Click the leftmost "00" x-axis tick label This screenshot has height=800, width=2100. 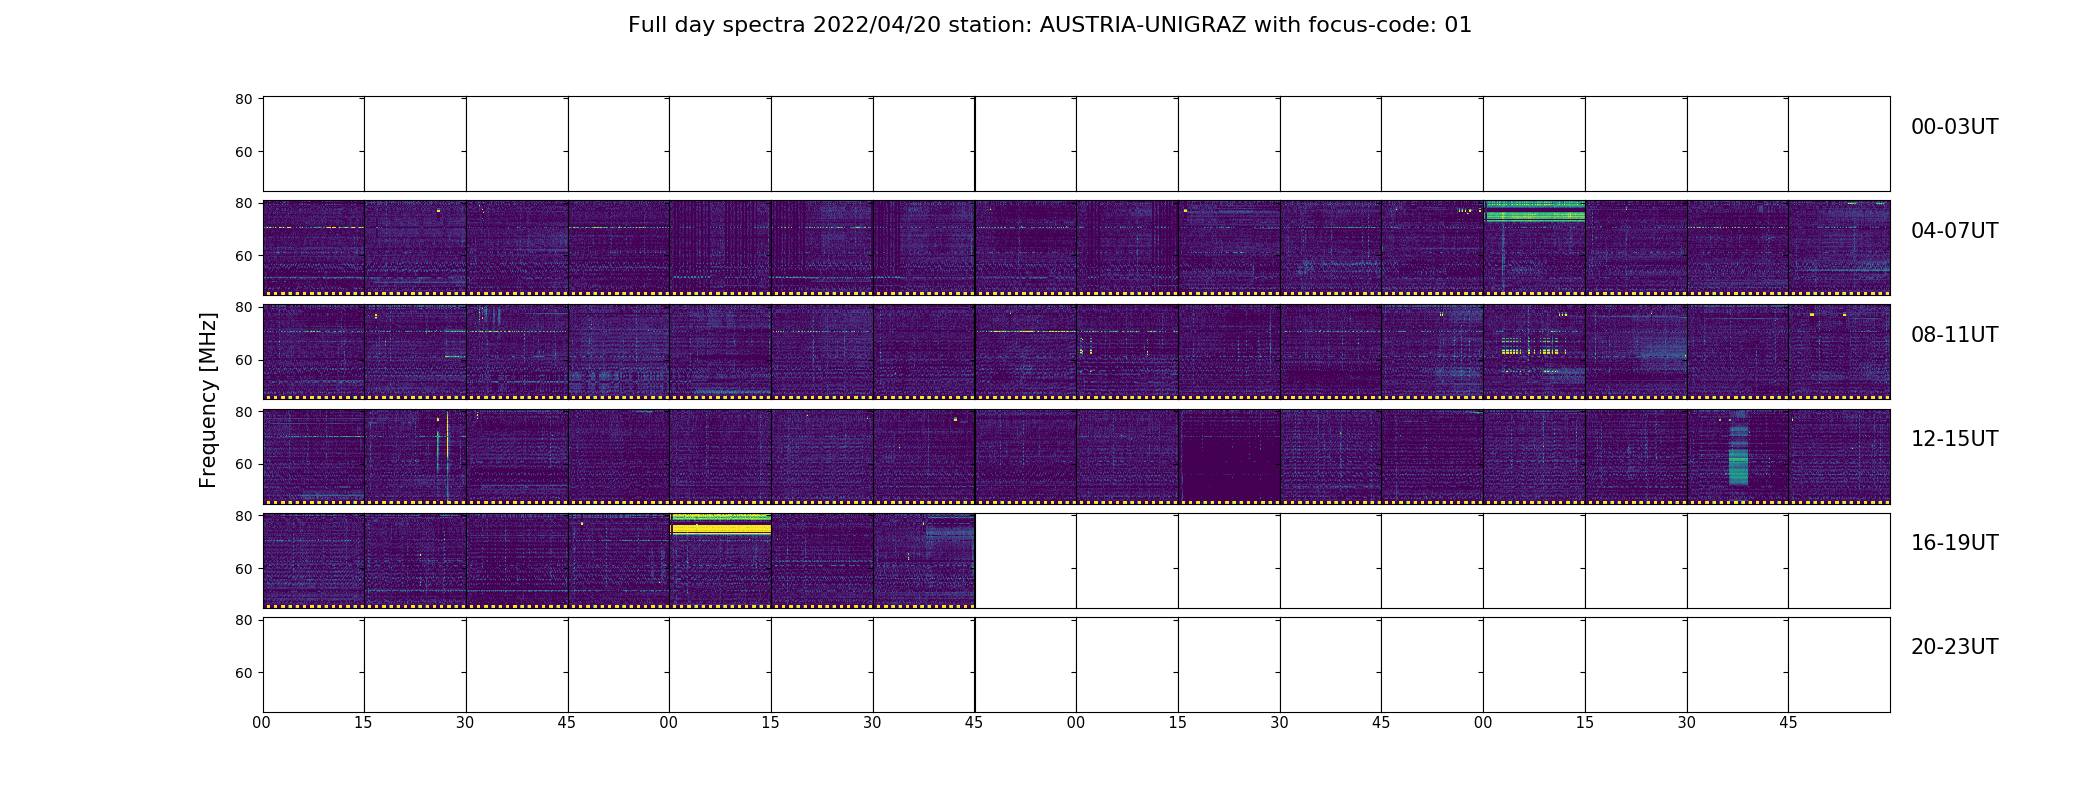tap(262, 723)
